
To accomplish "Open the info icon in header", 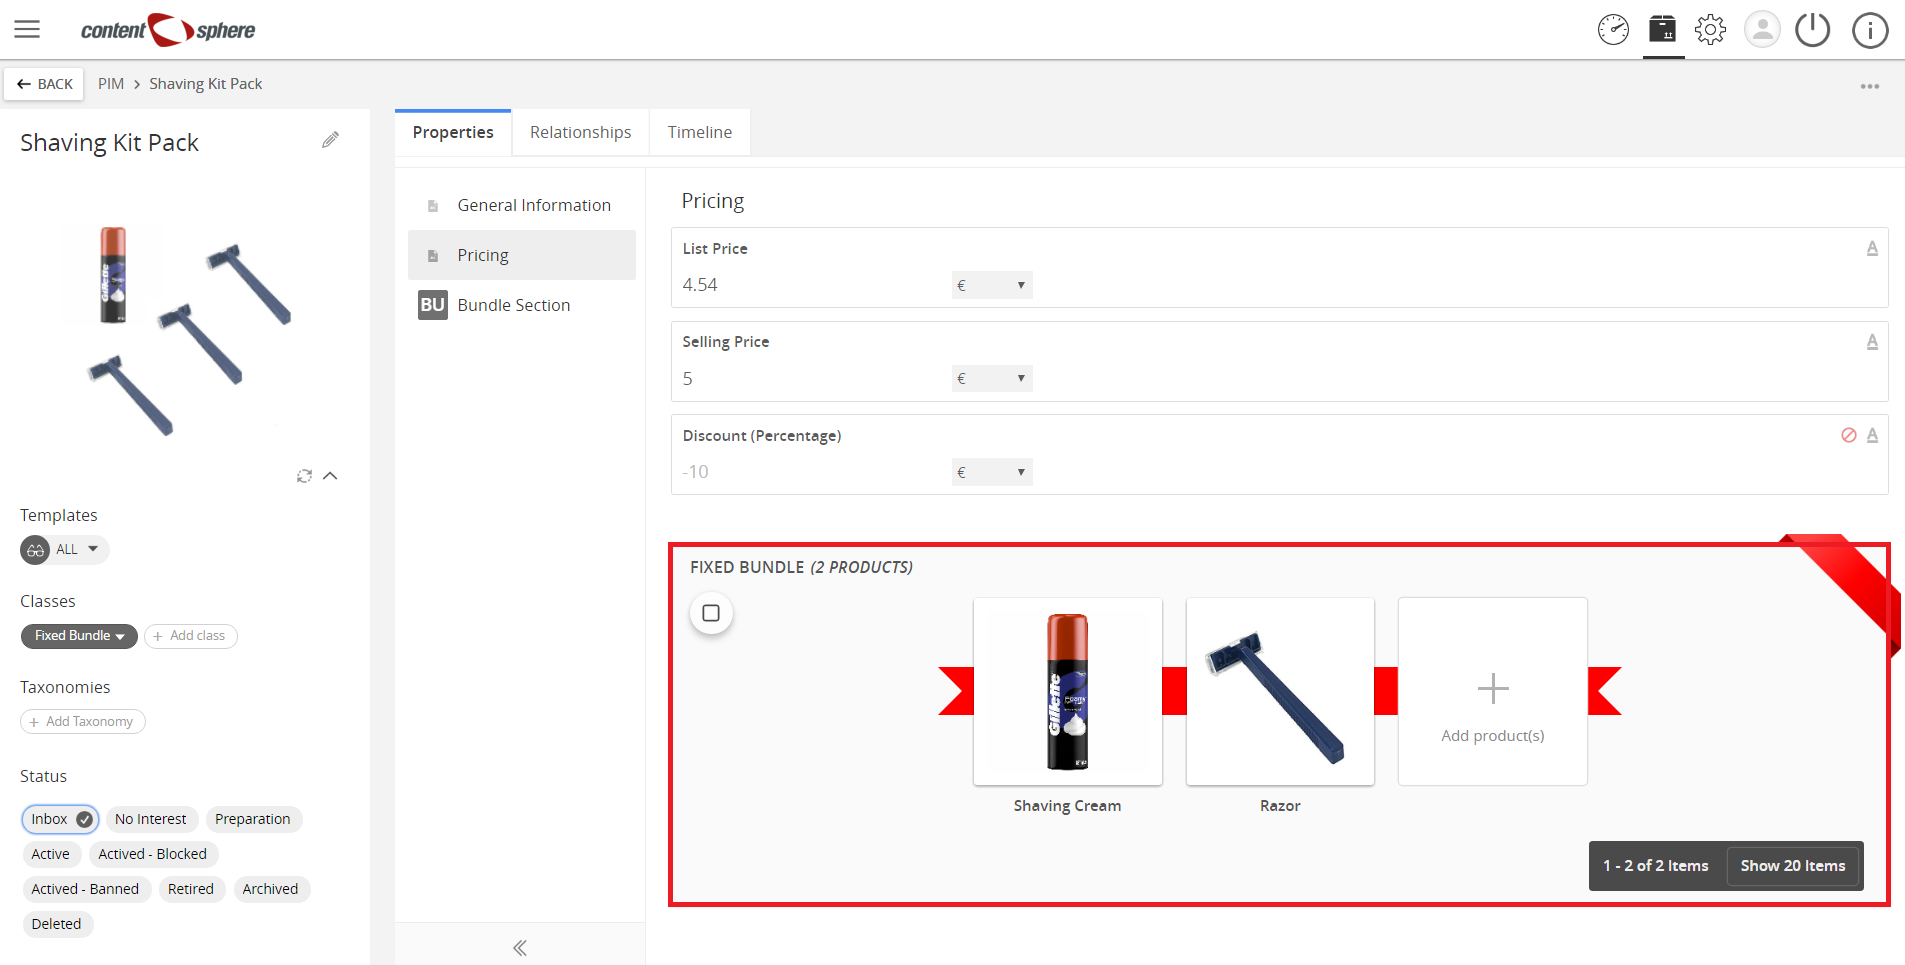I will (1870, 30).
